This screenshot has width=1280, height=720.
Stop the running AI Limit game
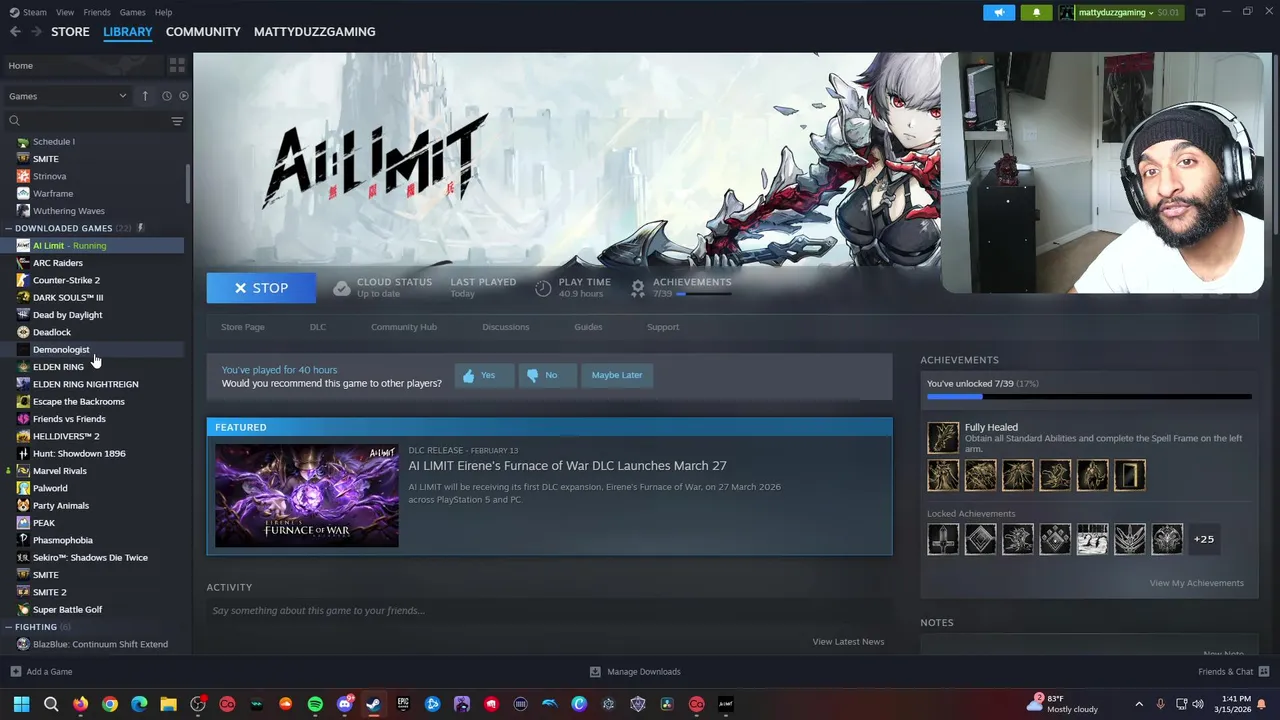[x=261, y=288]
